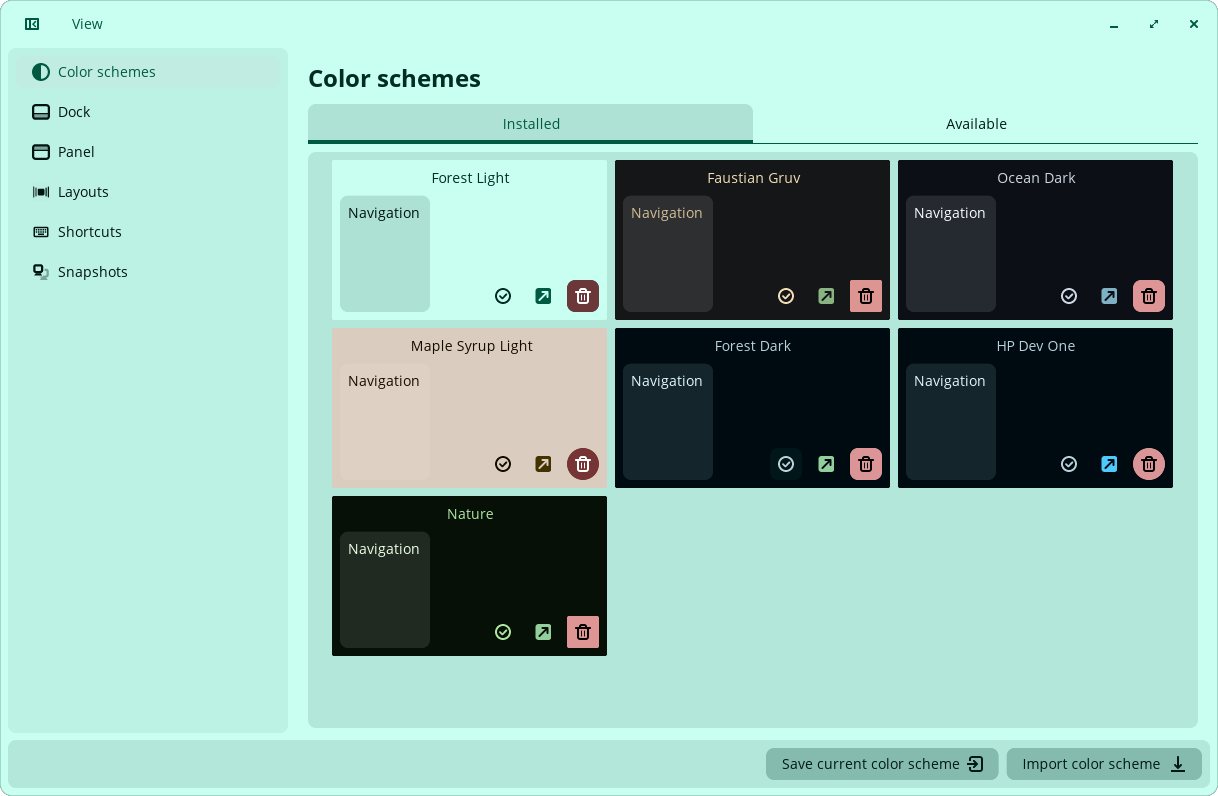
Task: Delete the Nature color scheme
Action: tap(583, 632)
